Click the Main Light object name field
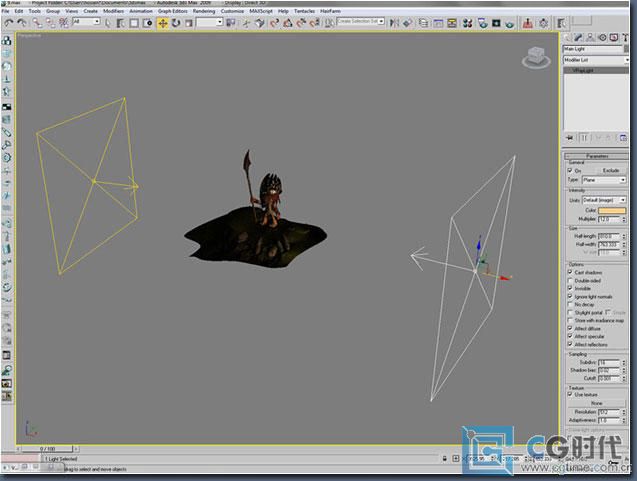637x481 pixels. tap(593, 49)
